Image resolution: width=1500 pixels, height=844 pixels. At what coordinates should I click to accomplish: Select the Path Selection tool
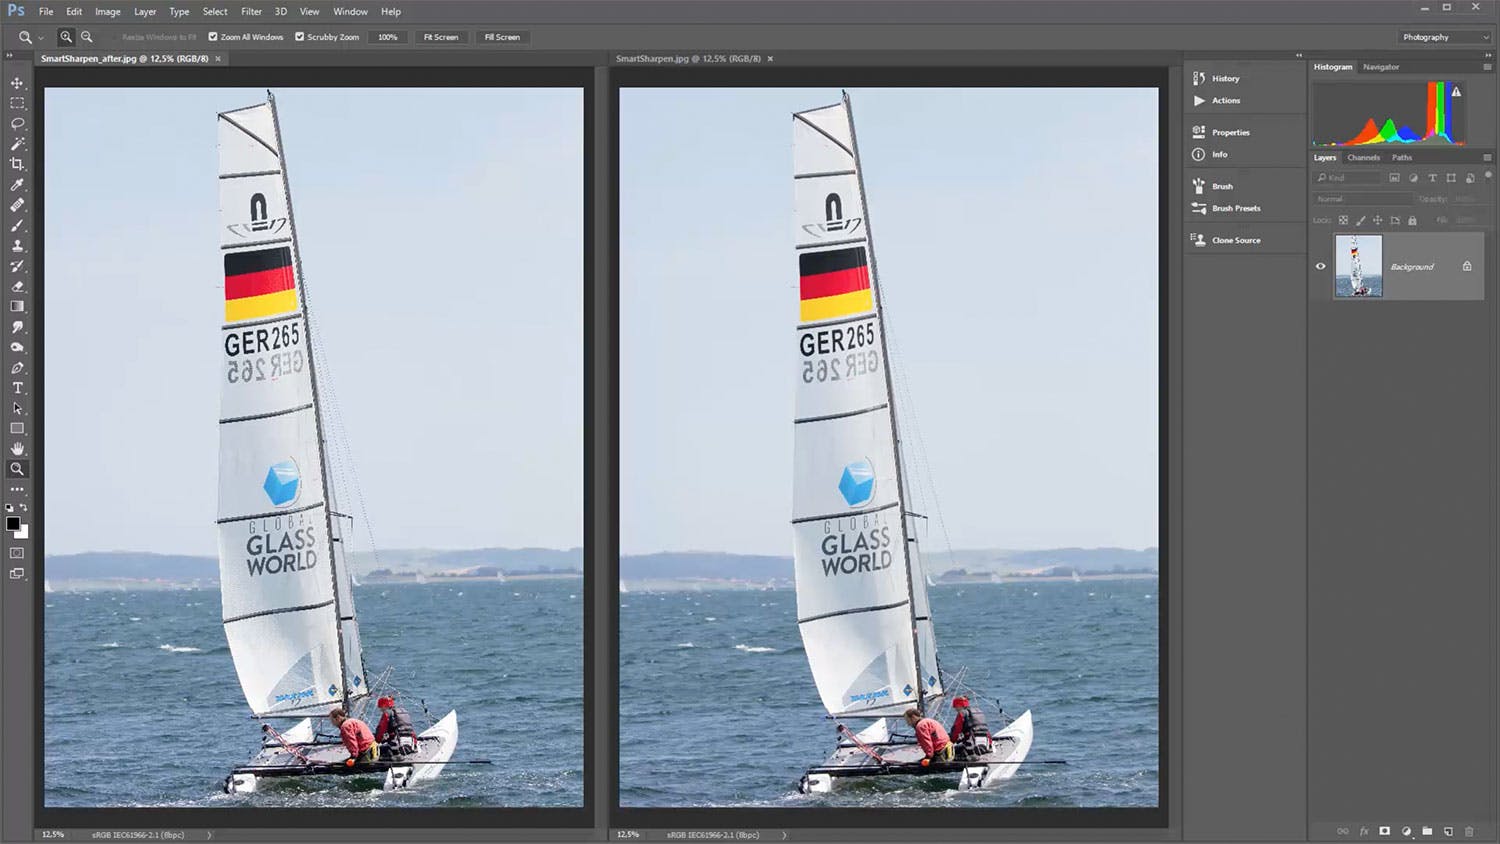(17, 408)
